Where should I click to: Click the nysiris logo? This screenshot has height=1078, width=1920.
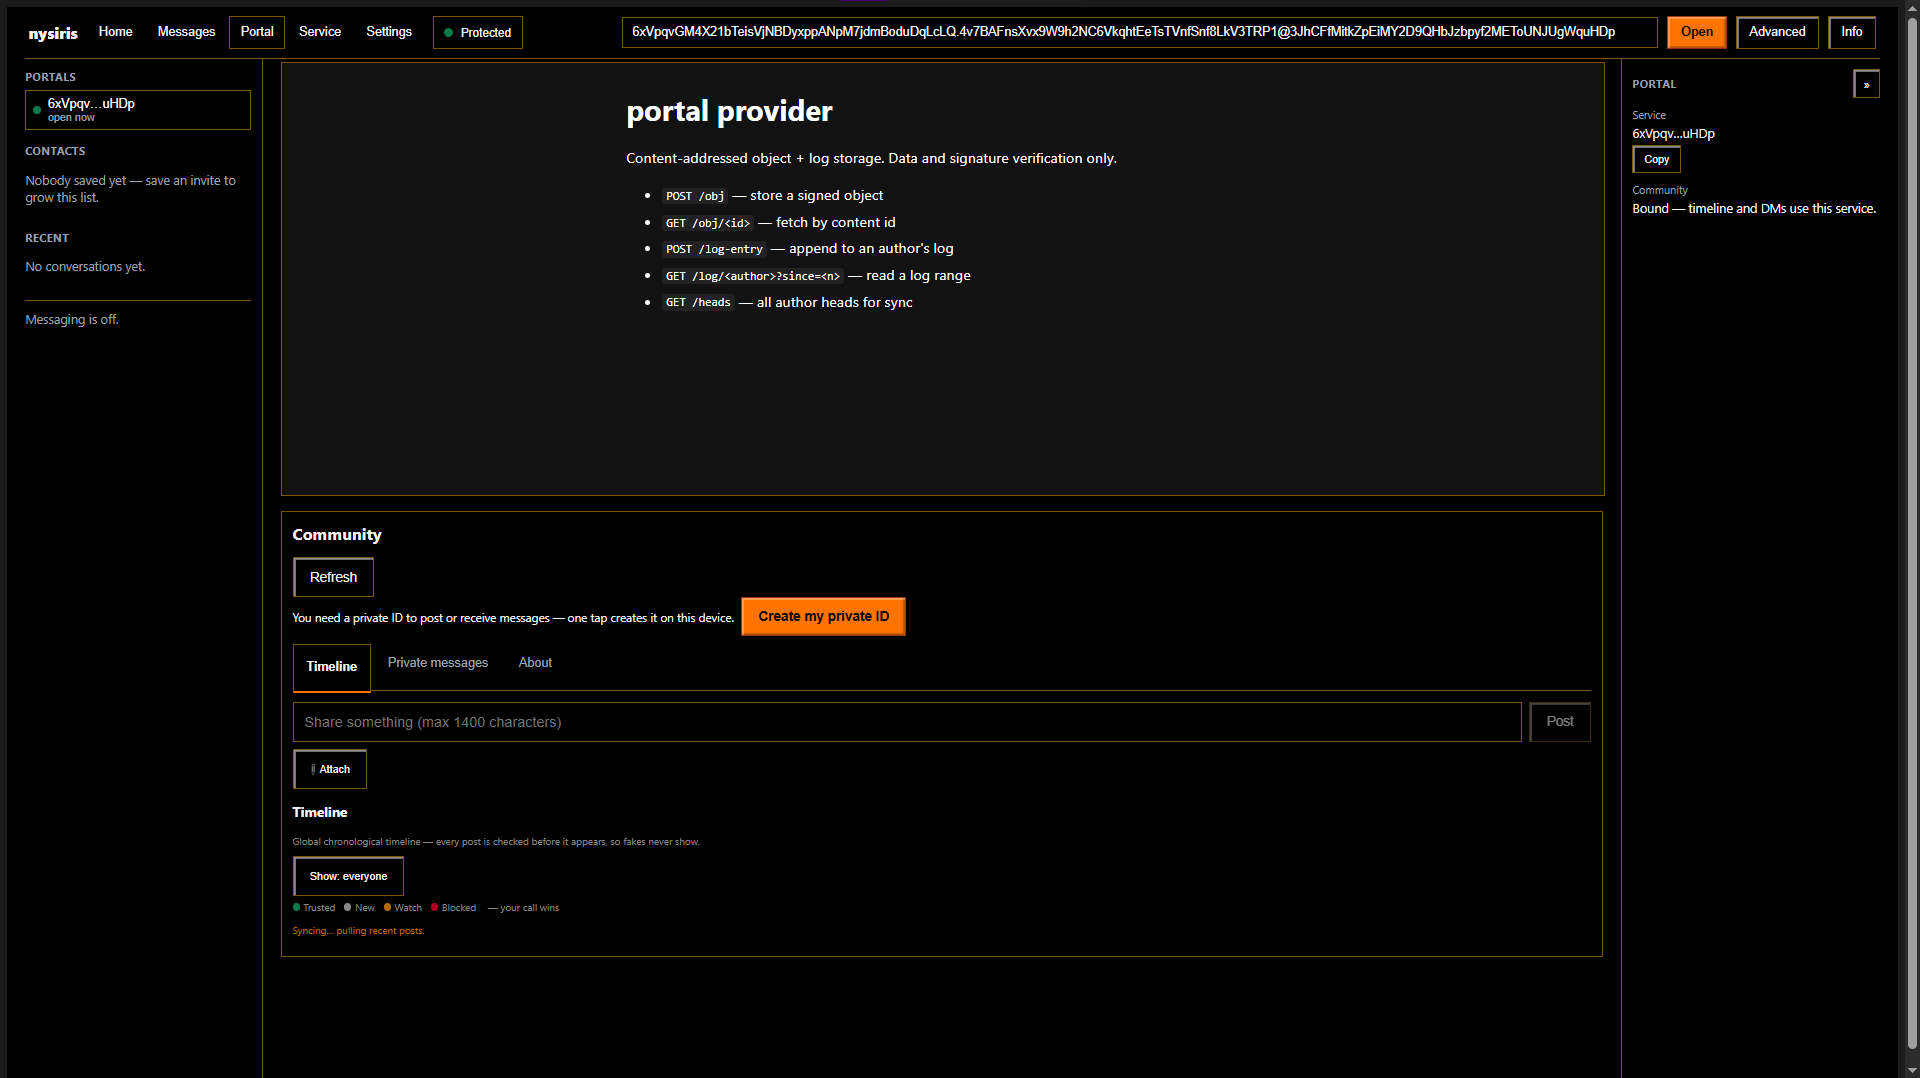click(53, 33)
